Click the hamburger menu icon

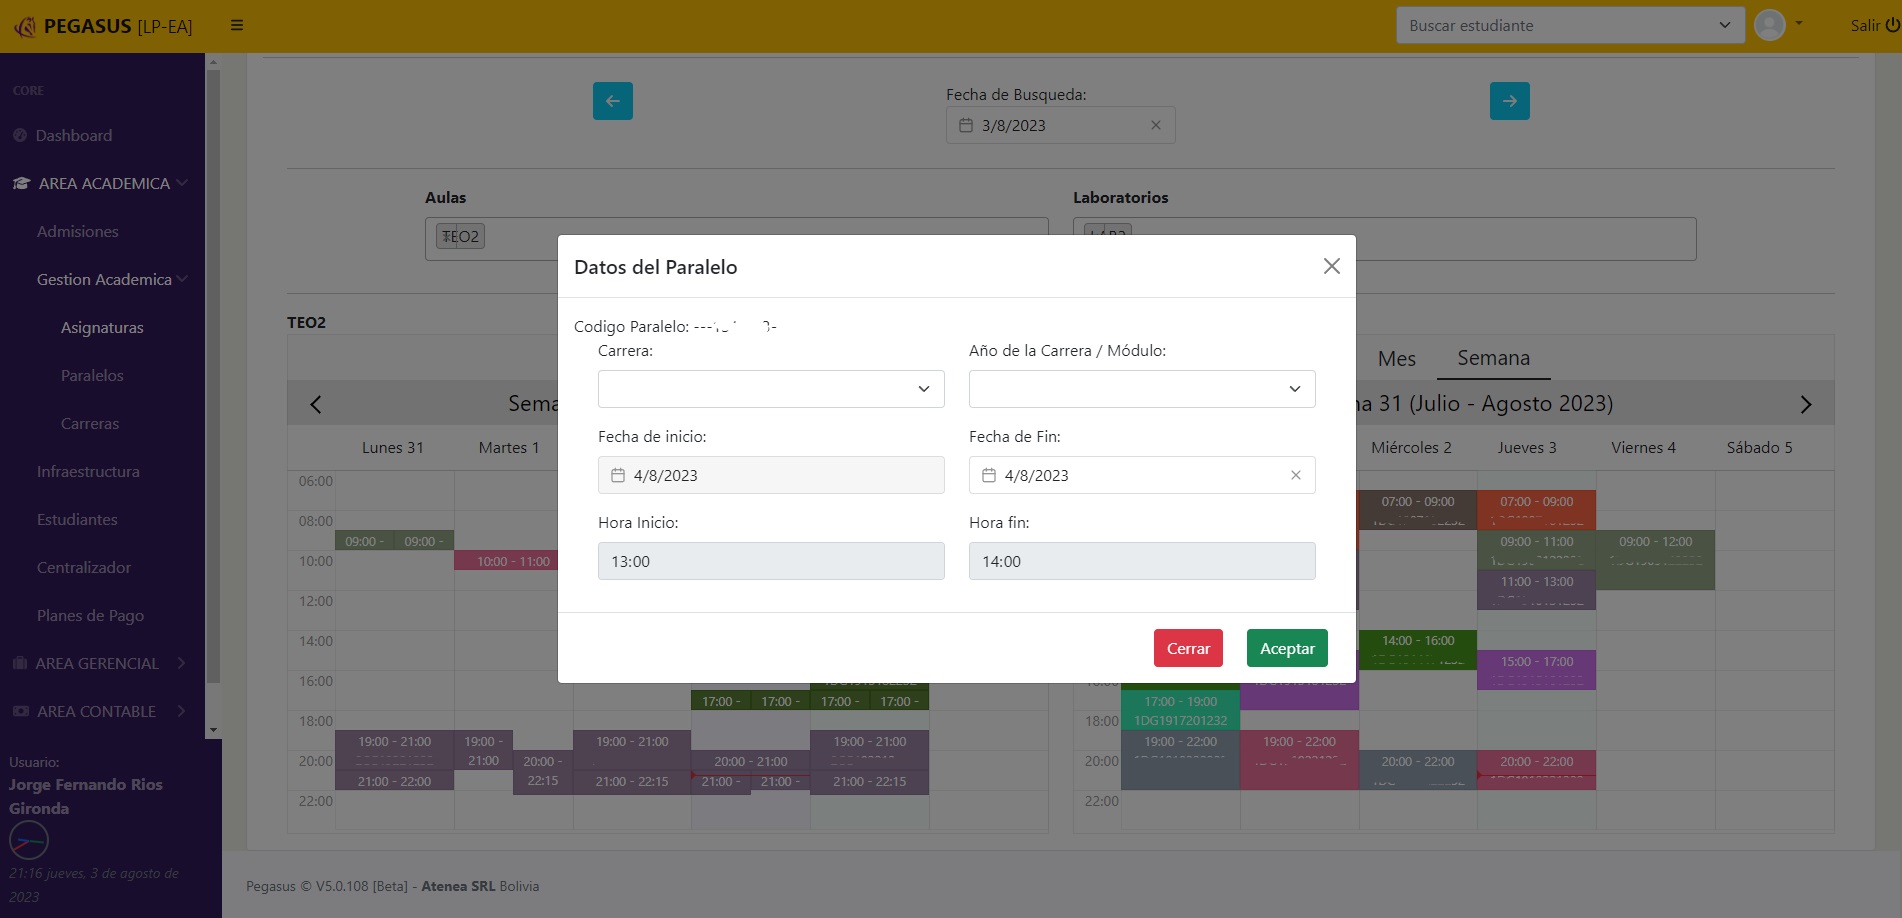click(237, 25)
